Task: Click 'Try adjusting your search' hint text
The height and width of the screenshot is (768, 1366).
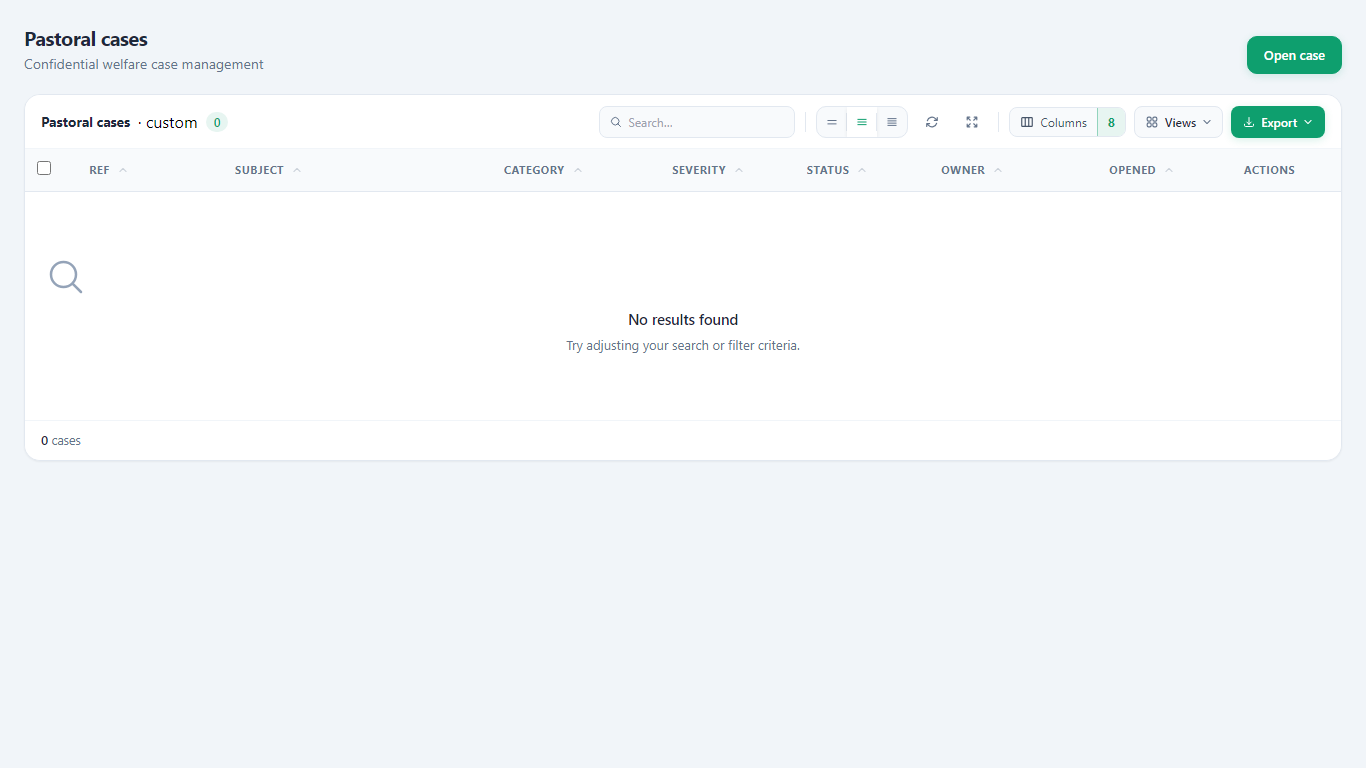Action: coord(683,345)
